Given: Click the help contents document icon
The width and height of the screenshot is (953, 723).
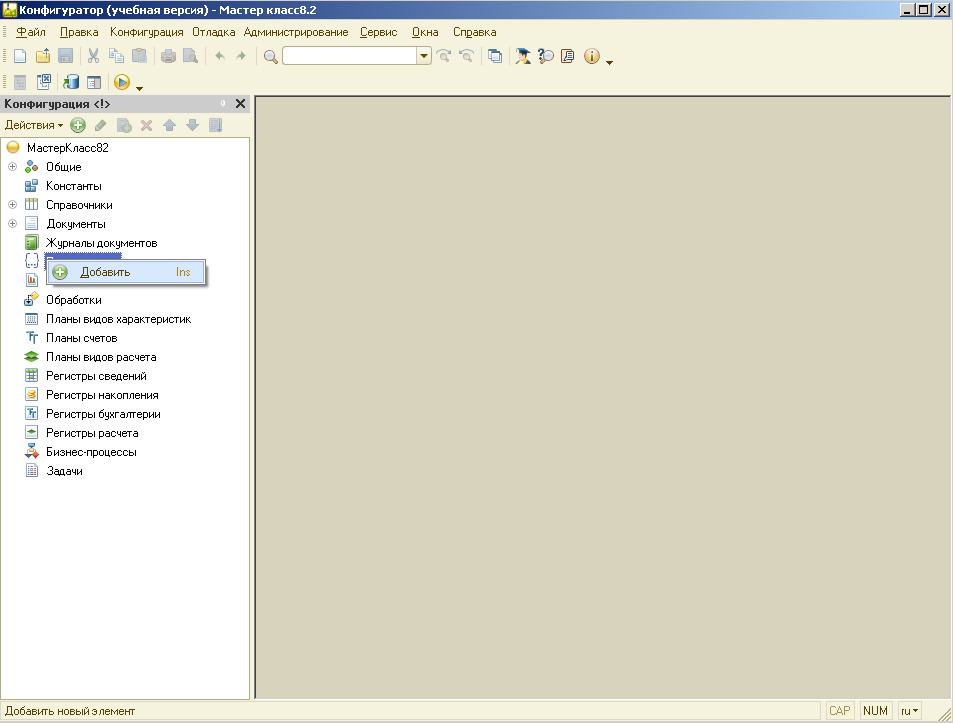Looking at the screenshot, I should pos(568,57).
